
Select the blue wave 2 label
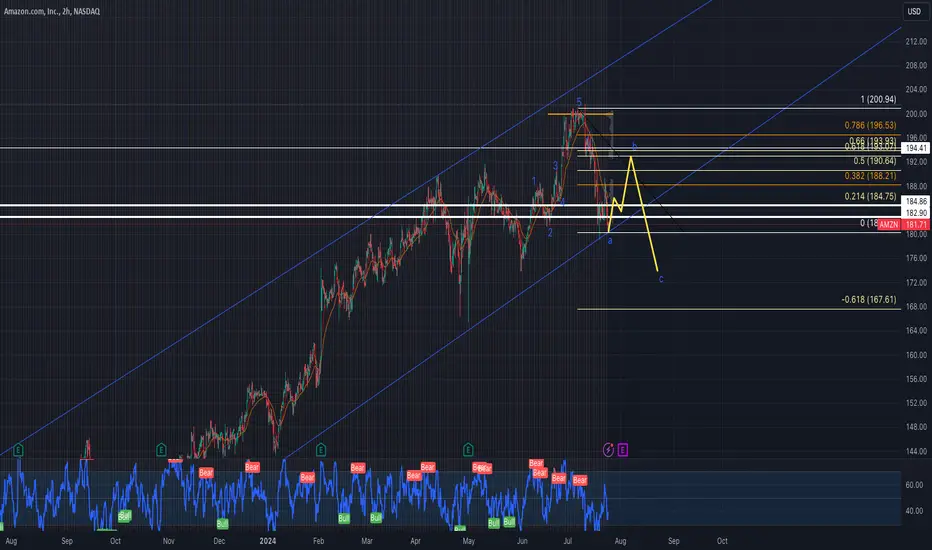pos(550,233)
